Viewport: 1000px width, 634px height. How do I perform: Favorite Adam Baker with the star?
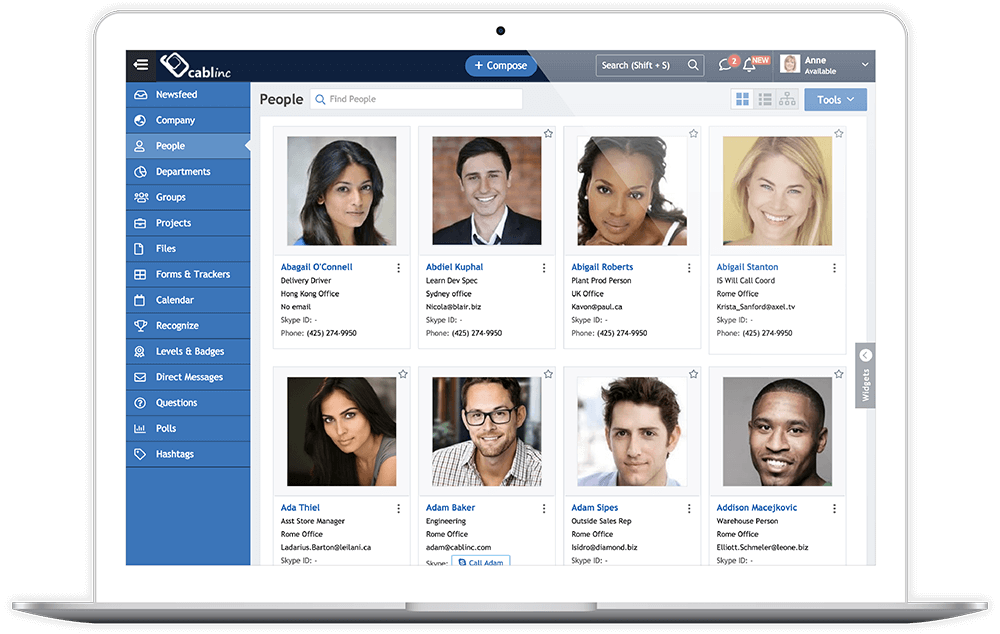coord(547,373)
